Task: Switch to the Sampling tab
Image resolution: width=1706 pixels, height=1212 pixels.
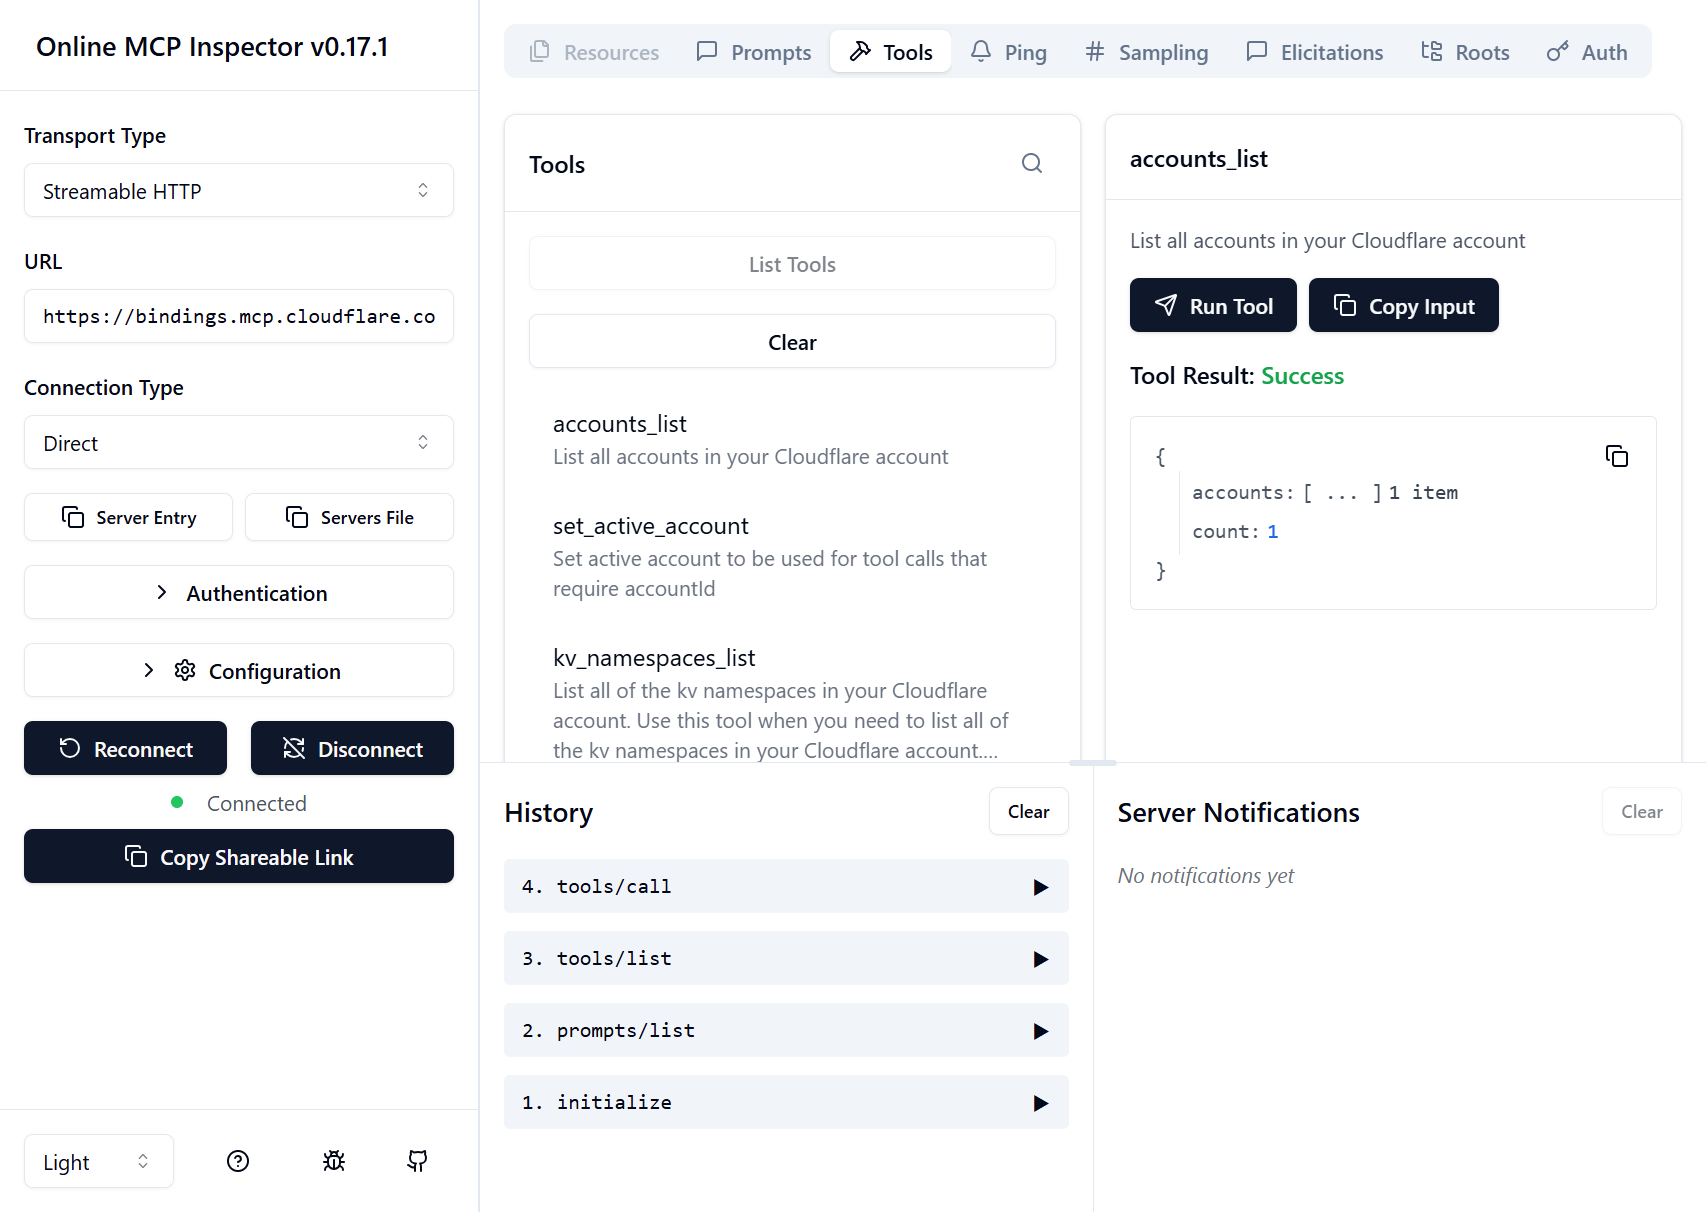Action: point(1147,52)
